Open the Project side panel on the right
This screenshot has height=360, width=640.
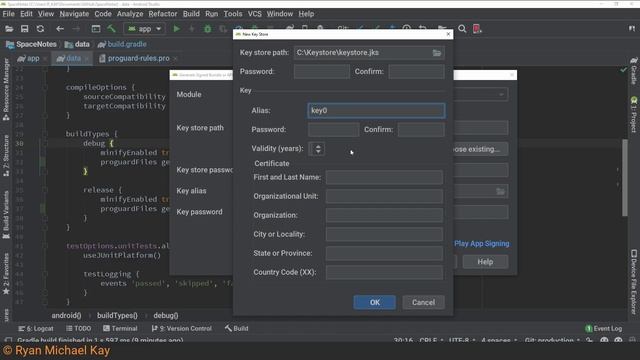pyautogui.click(x=633, y=115)
